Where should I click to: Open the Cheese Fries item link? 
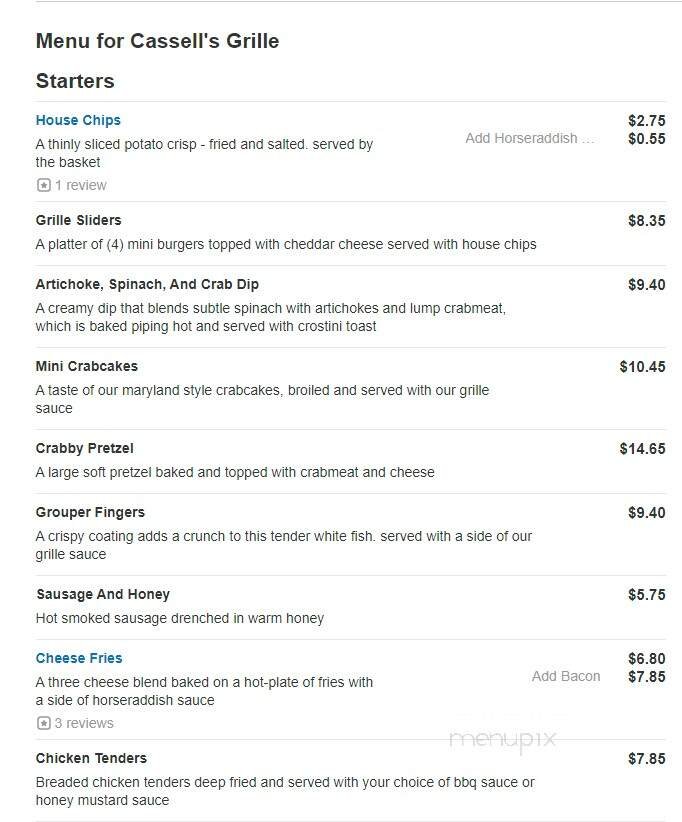pyautogui.click(x=79, y=658)
